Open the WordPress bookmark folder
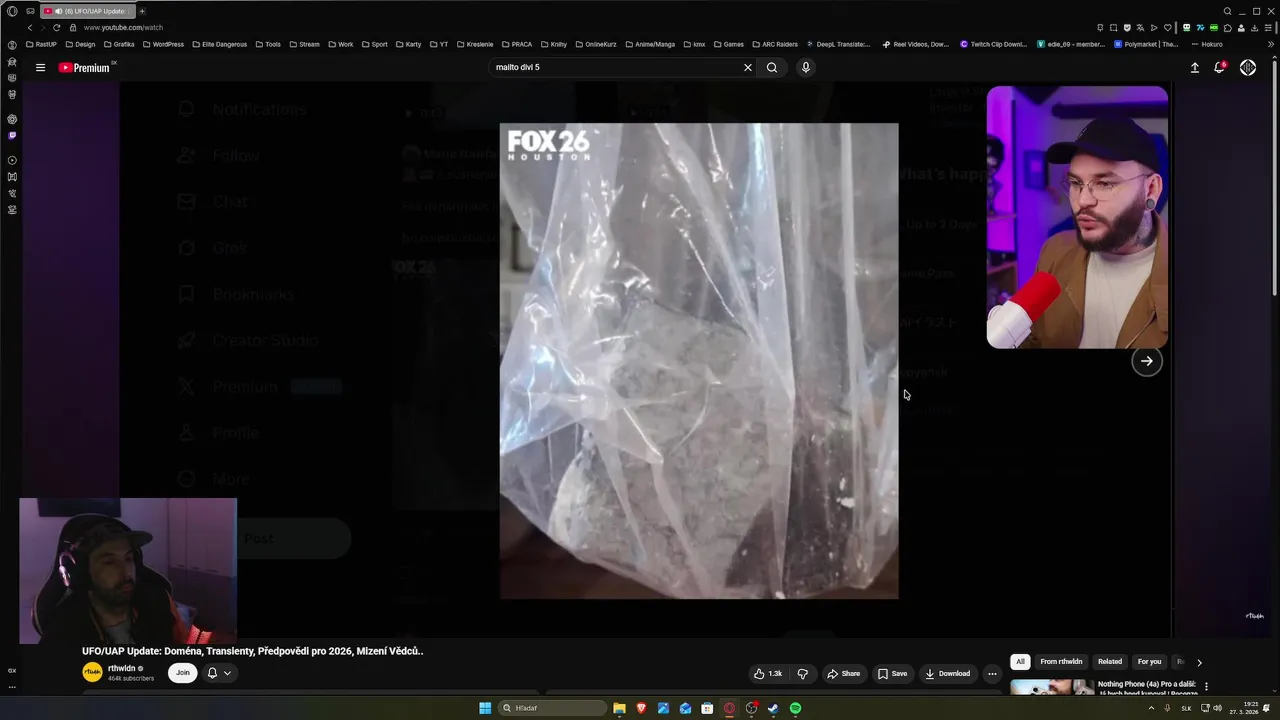The image size is (1280, 720). tap(163, 44)
